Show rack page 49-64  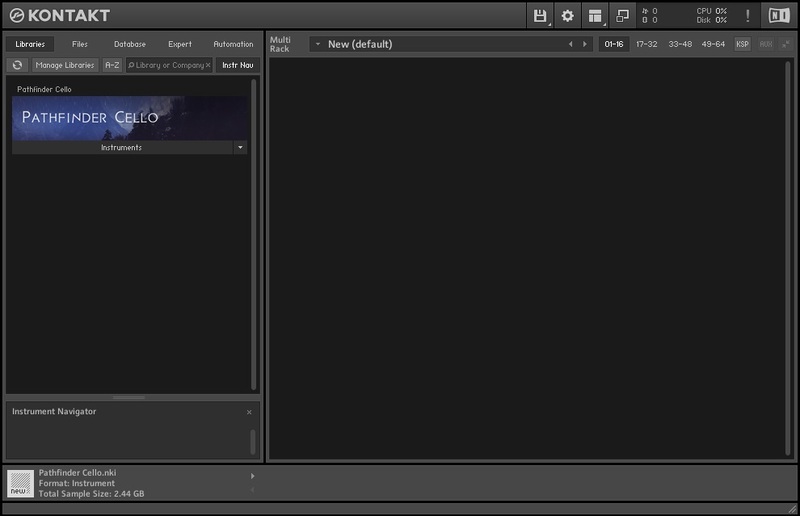point(713,44)
